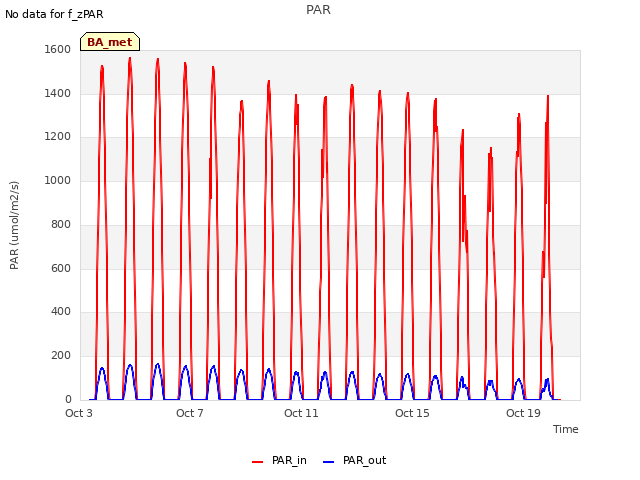Toggle the PAR_out legend entry
640x480 pixels.
click(x=354, y=460)
